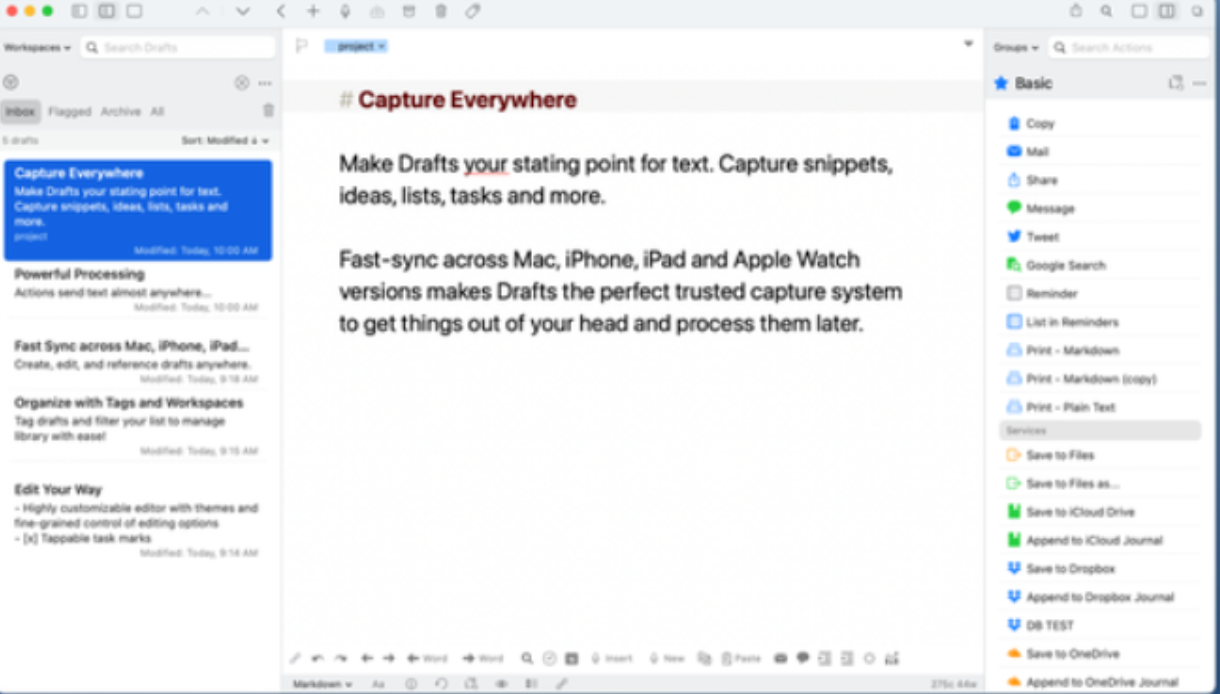Open the Powerful Processing draft
The image size is (1220, 694).
click(x=138, y=290)
